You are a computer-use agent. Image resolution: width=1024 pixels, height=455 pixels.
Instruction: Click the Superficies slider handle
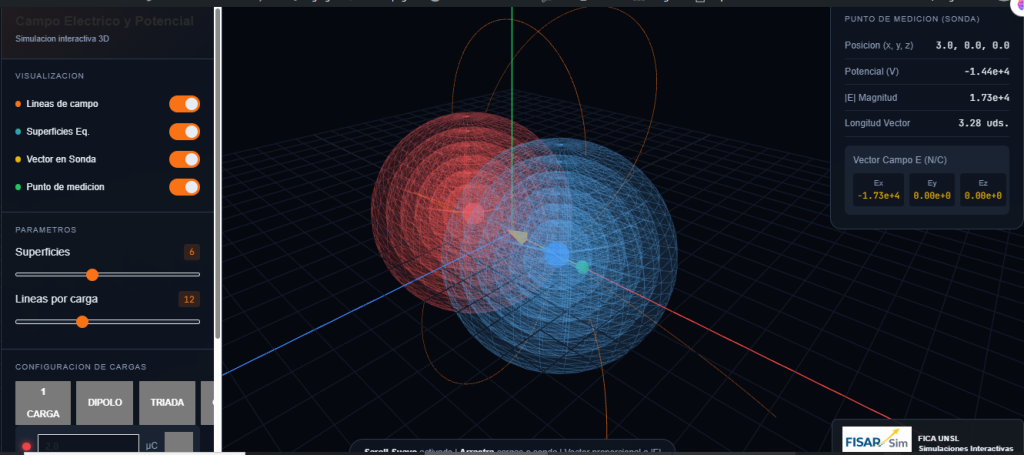pyautogui.click(x=92, y=274)
